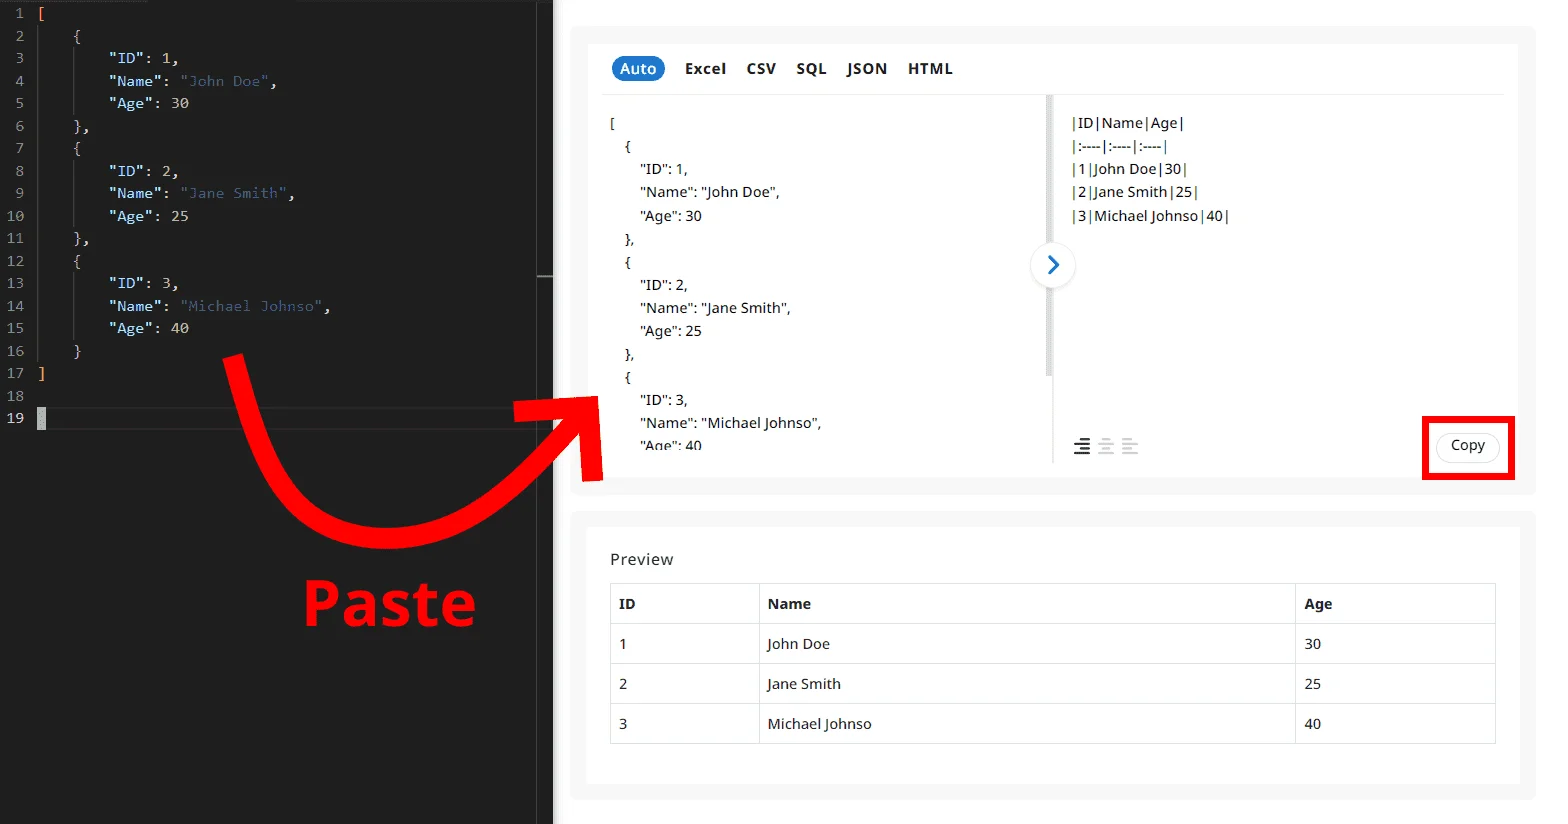Click "Age": 30 in the converter input
The image size is (1568, 824).
(x=671, y=216)
